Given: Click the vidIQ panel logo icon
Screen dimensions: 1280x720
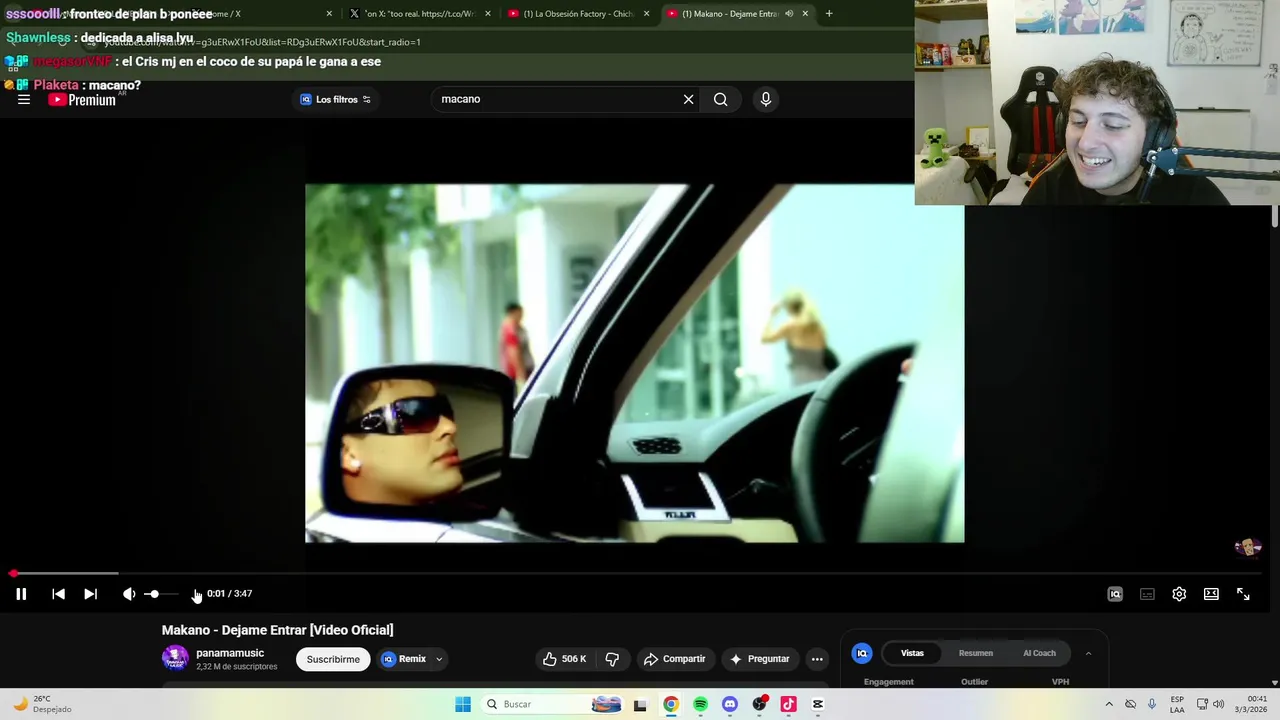Looking at the screenshot, I should pos(861,653).
